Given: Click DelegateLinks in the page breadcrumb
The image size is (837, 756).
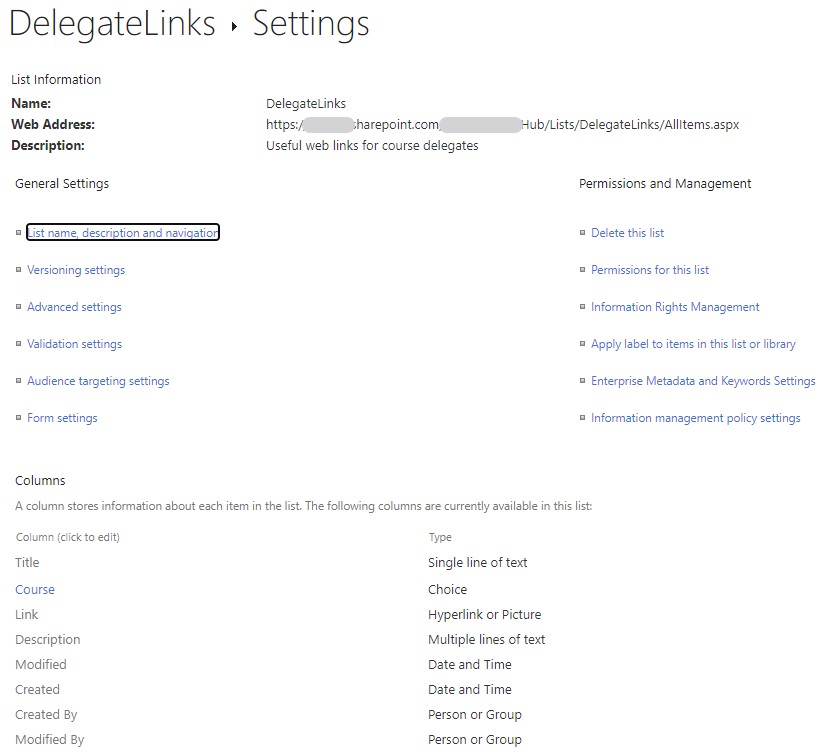Looking at the screenshot, I should point(112,24).
